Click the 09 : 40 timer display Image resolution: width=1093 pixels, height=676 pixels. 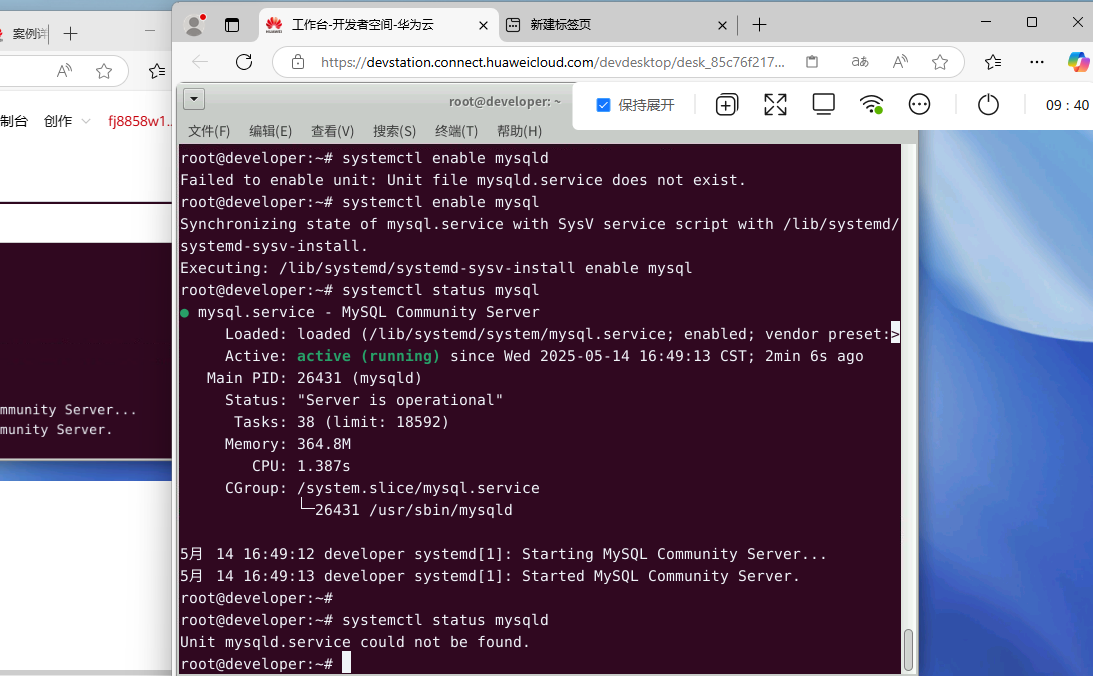tap(1067, 105)
